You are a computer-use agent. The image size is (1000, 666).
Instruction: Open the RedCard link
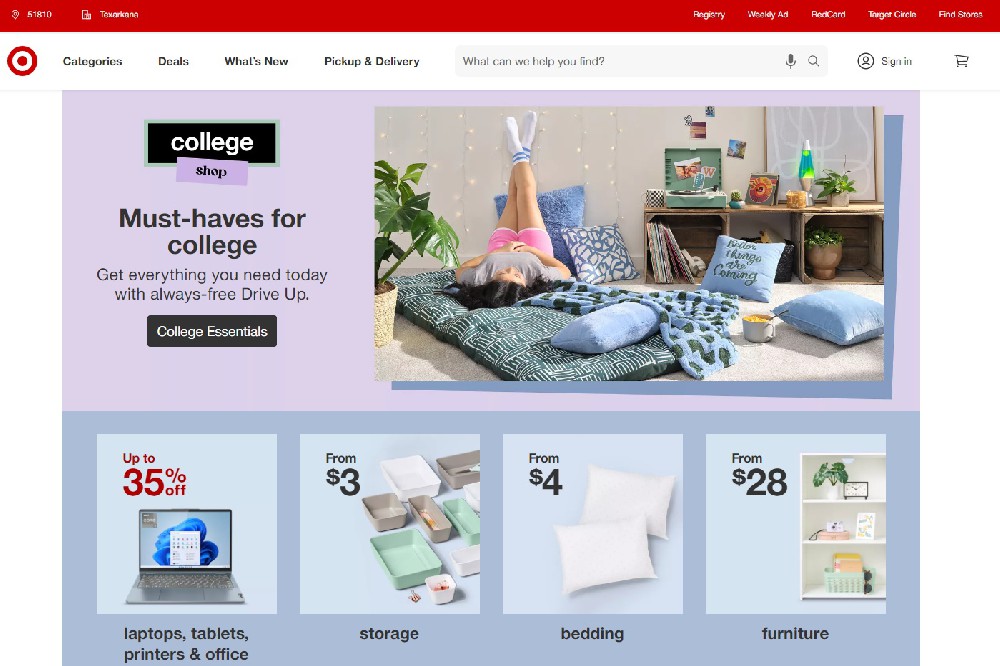(x=828, y=14)
